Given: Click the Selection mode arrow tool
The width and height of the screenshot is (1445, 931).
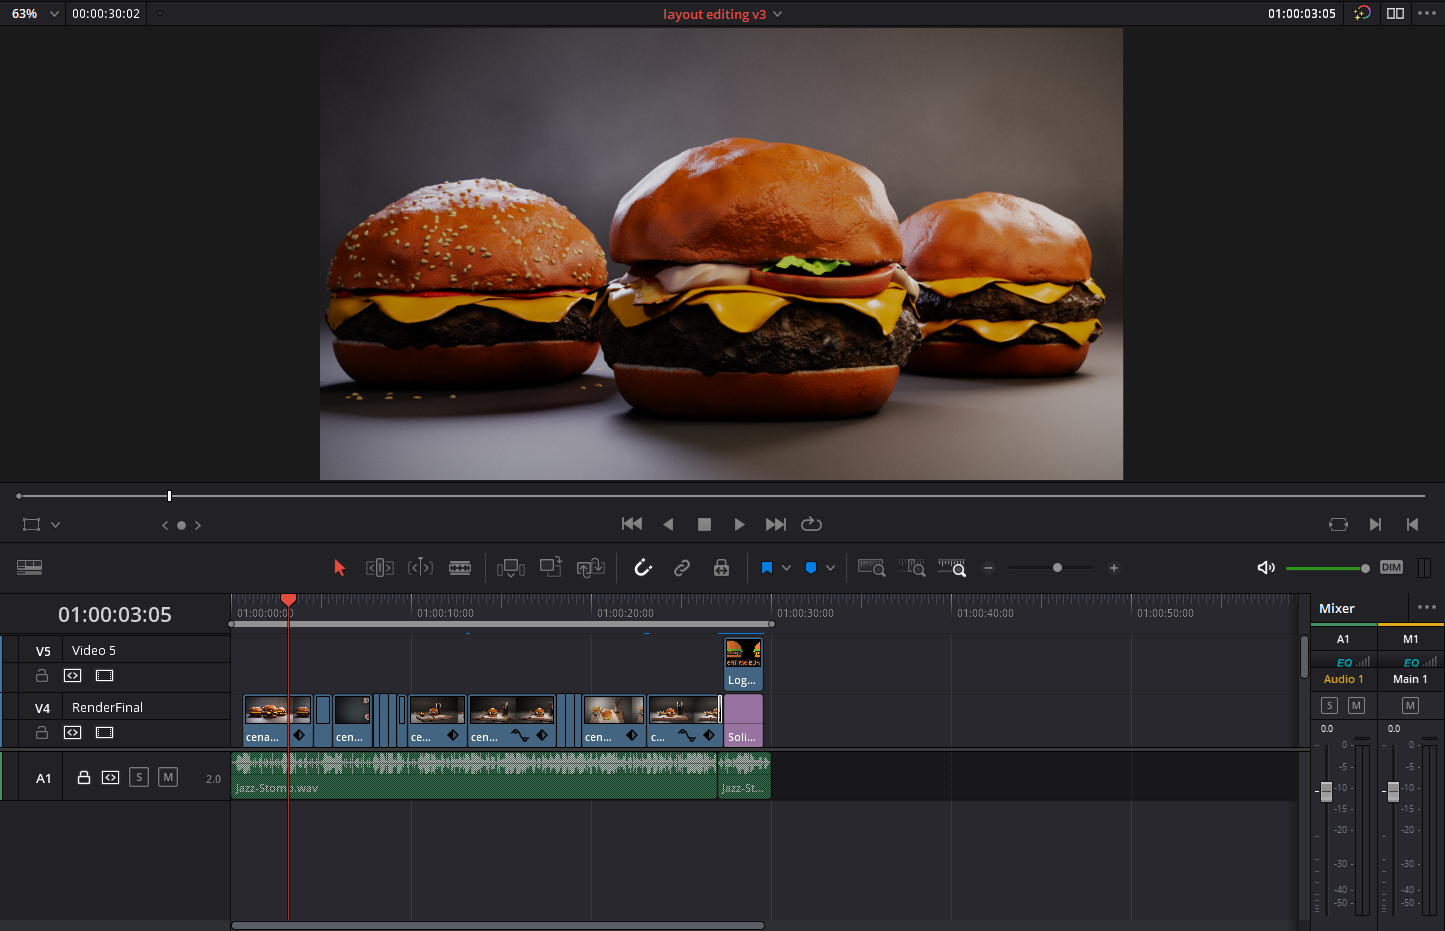Looking at the screenshot, I should pos(339,568).
